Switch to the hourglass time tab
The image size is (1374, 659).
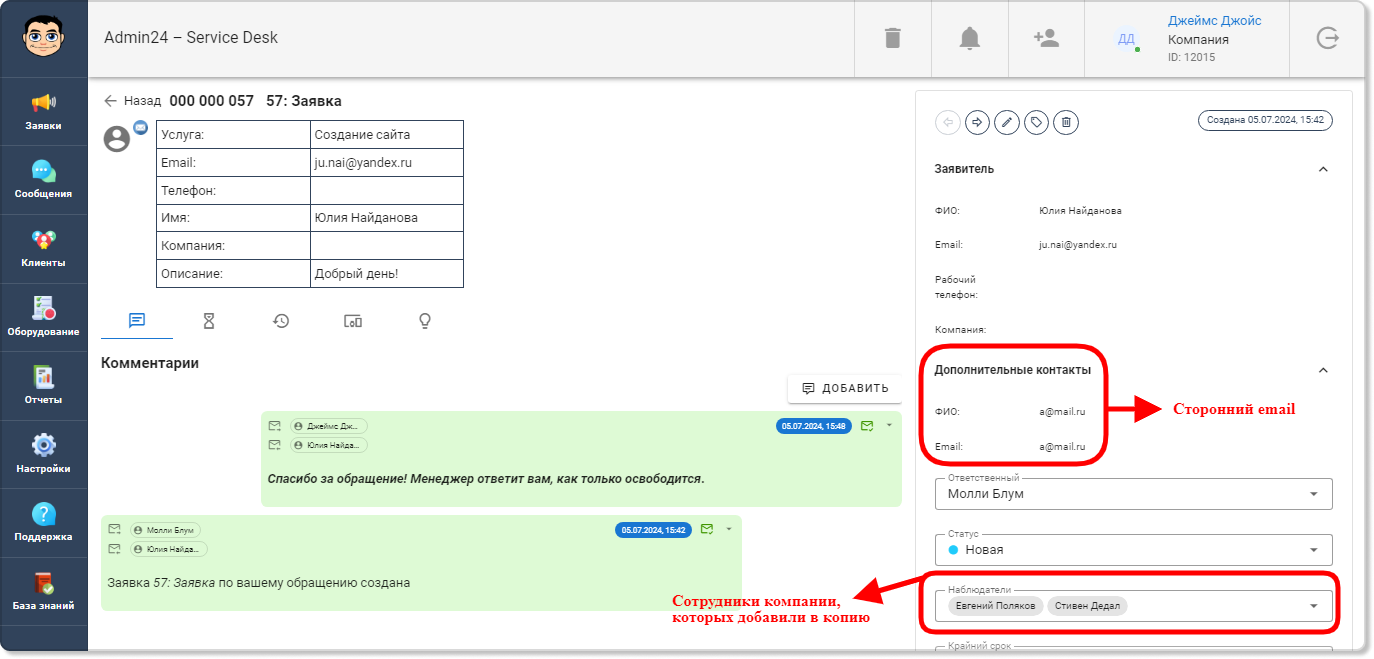pos(209,321)
